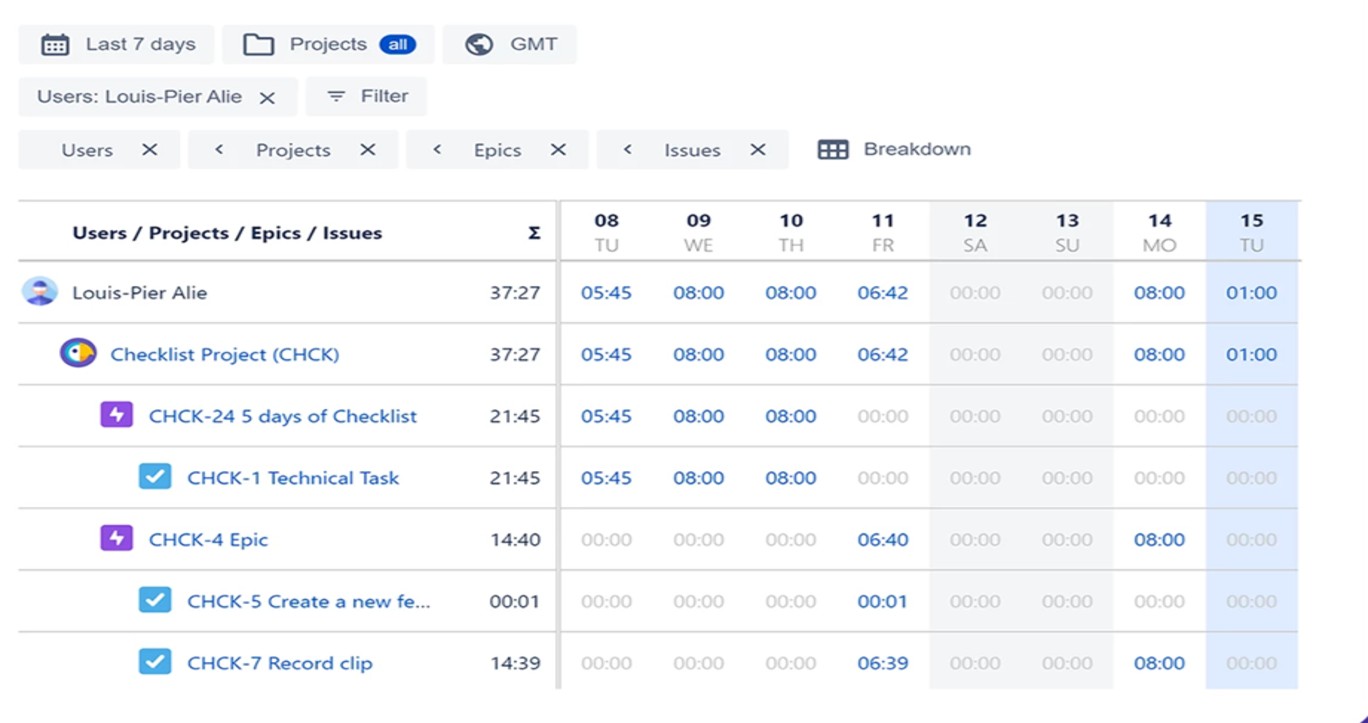Viewport: 1368px width, 723px height.
Task: Click the calendar icon beside Last 7 days
Action: [x=55, y=45]
